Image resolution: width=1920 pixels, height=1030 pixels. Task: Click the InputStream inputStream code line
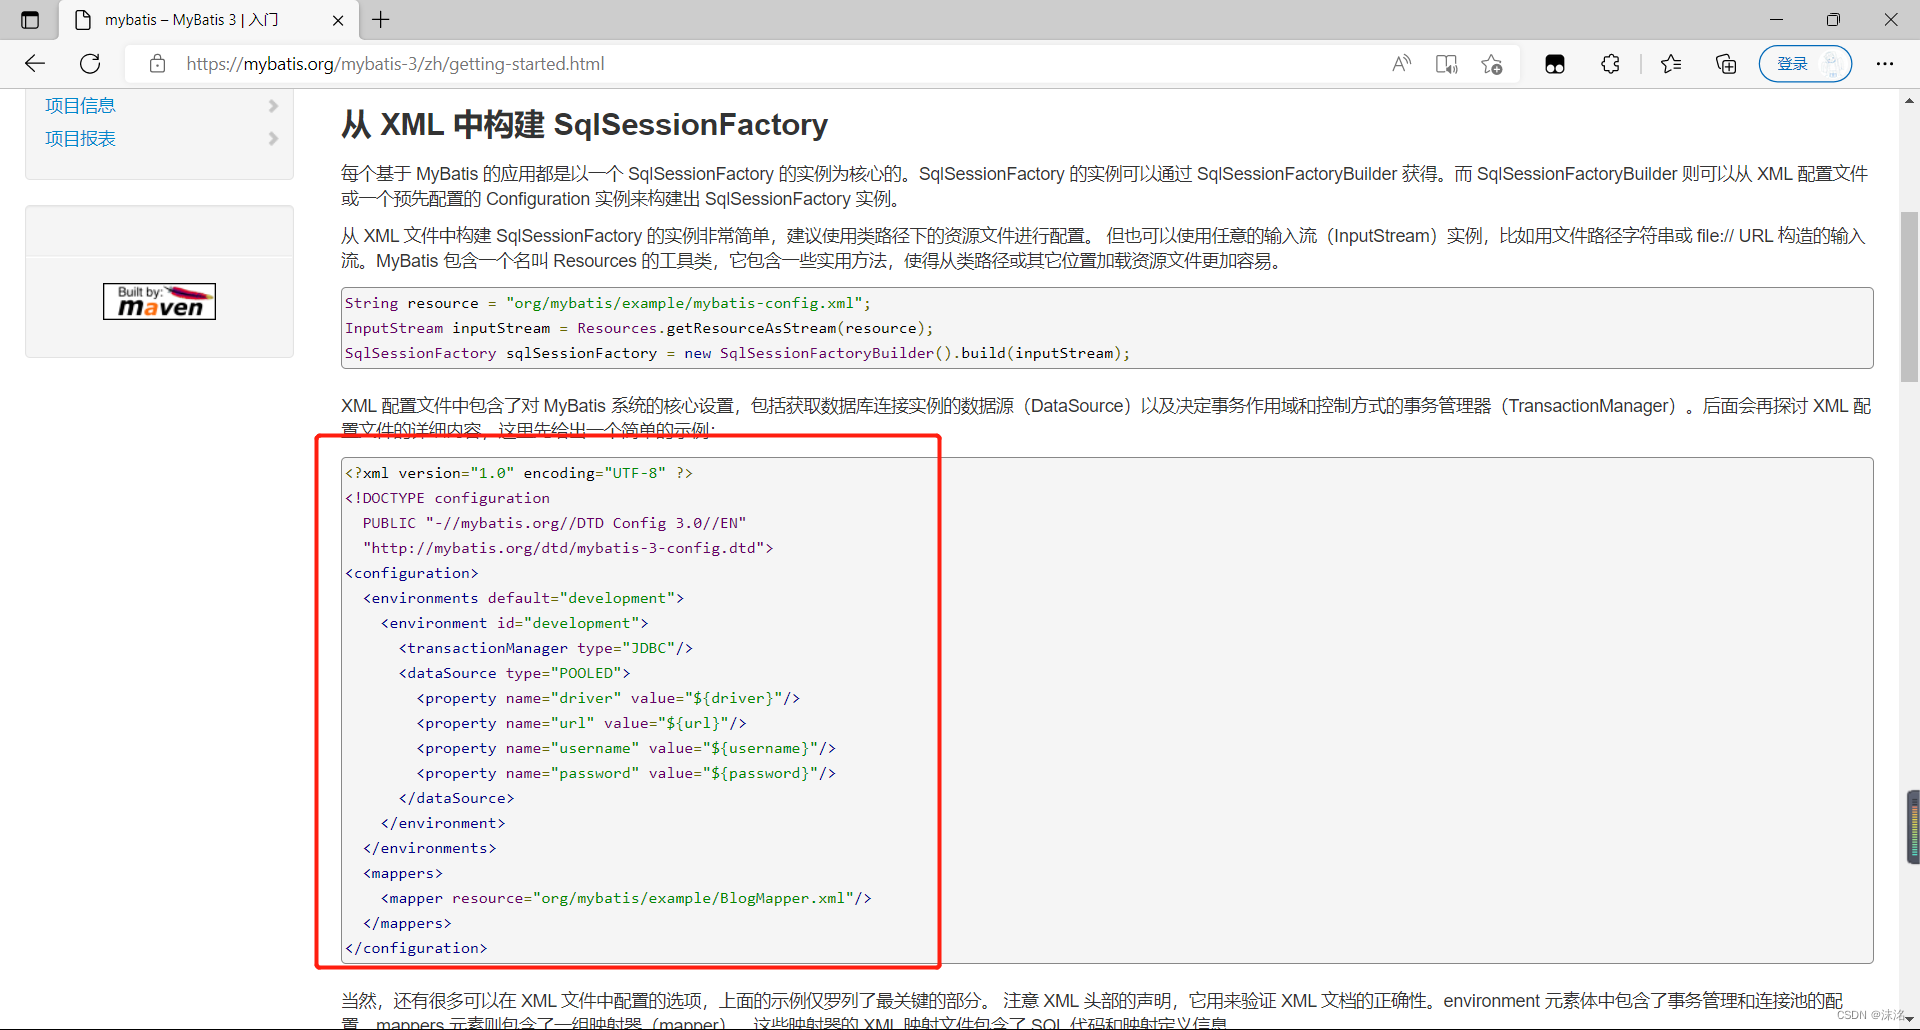point(639,328)
